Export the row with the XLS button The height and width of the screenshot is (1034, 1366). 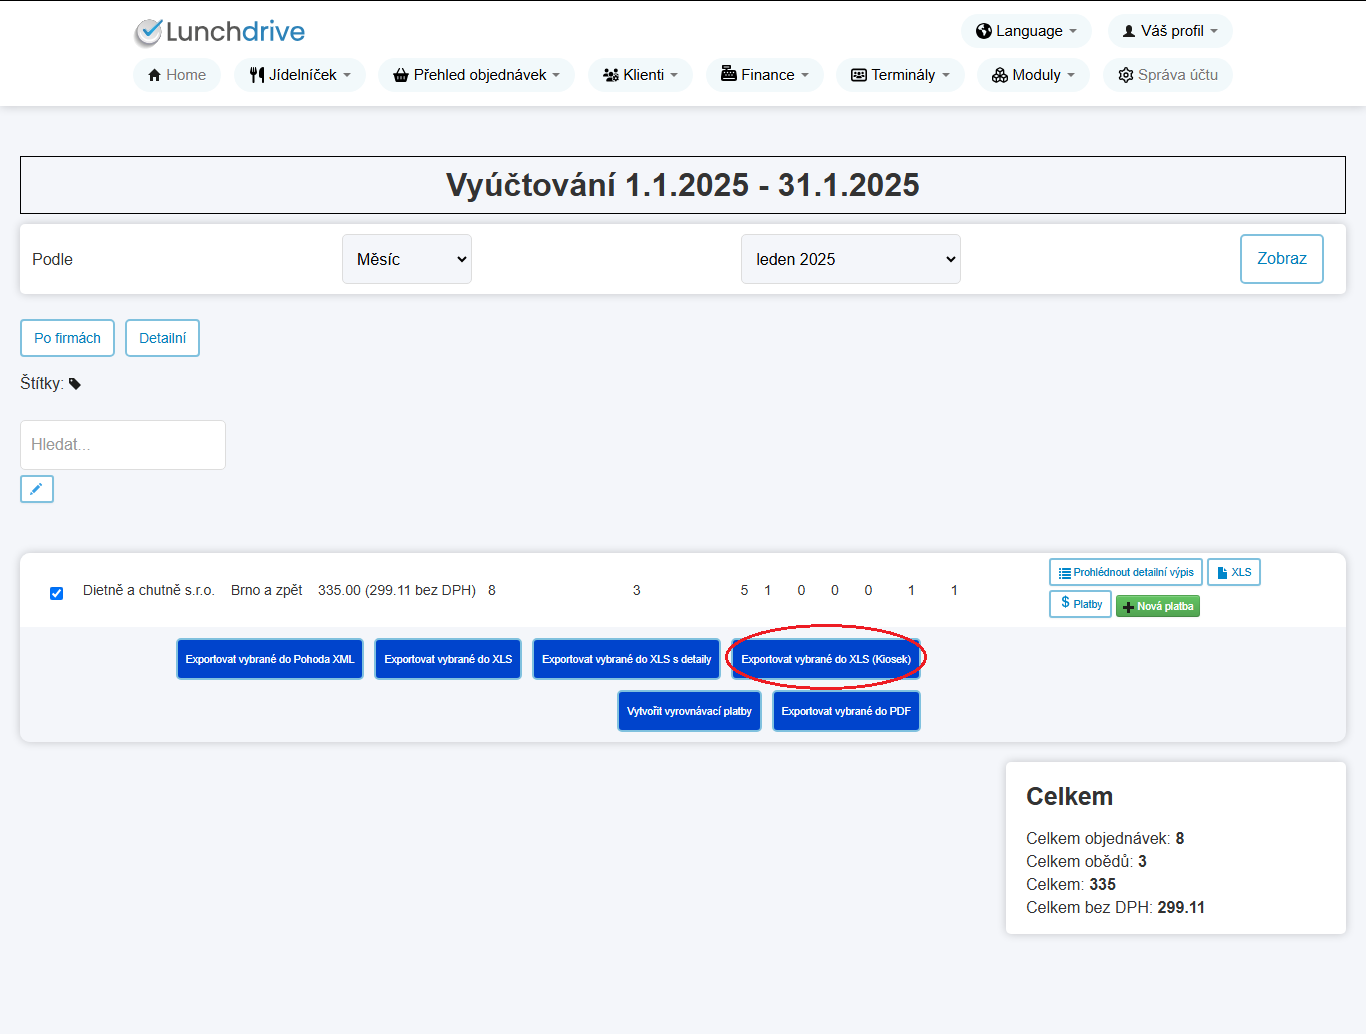point(1234,572)
